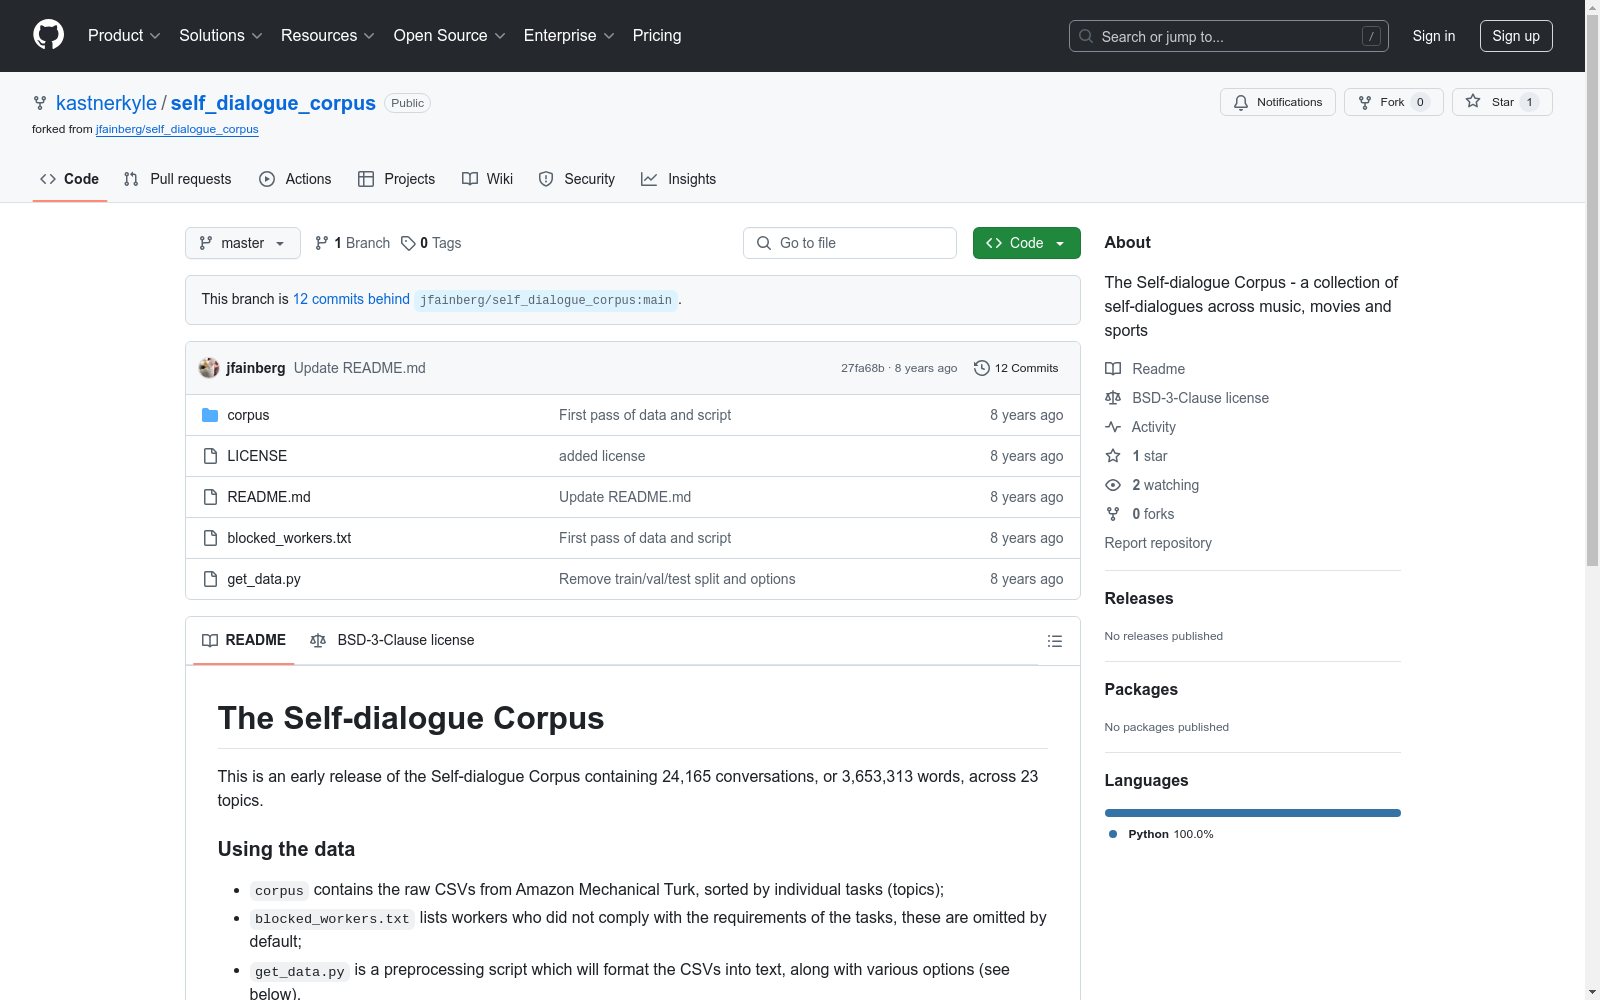Open the 'added license' commit message

click(602, 456)
